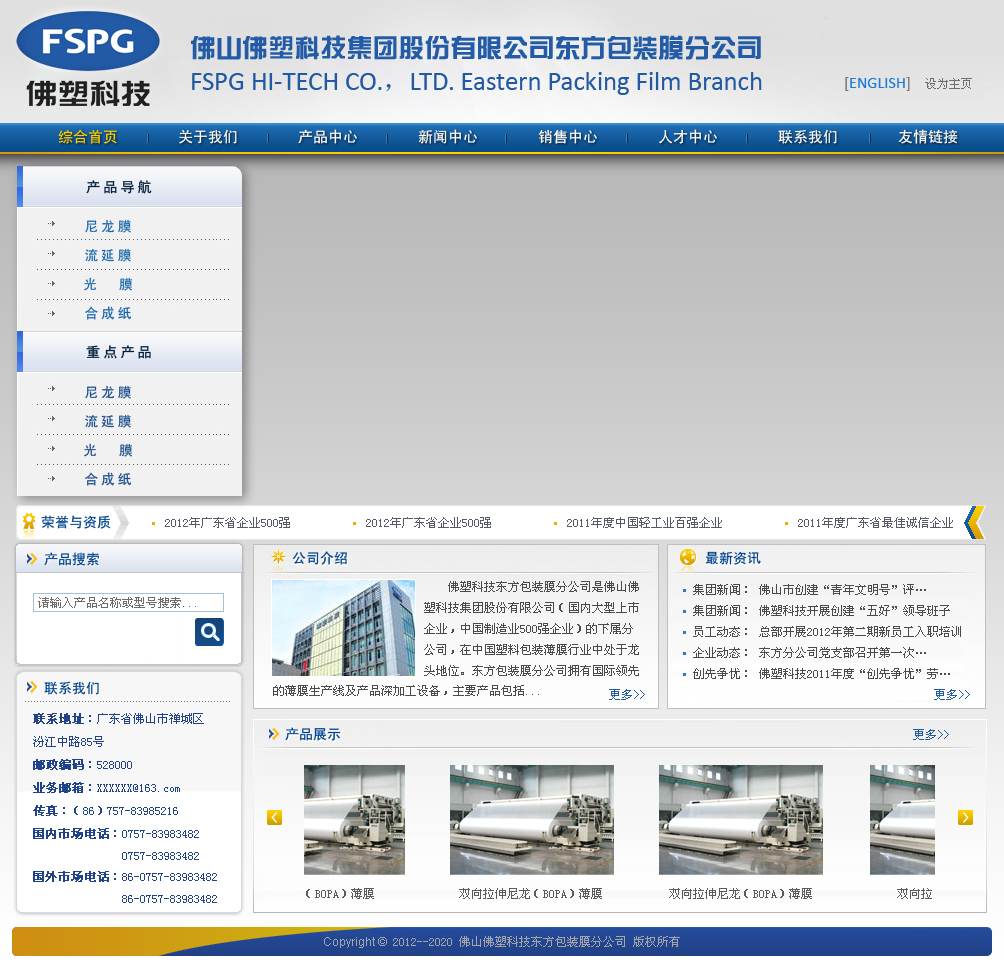The image size is (1004, 965).
Task: Open the 关于我们 menu item
Action: 208,137
